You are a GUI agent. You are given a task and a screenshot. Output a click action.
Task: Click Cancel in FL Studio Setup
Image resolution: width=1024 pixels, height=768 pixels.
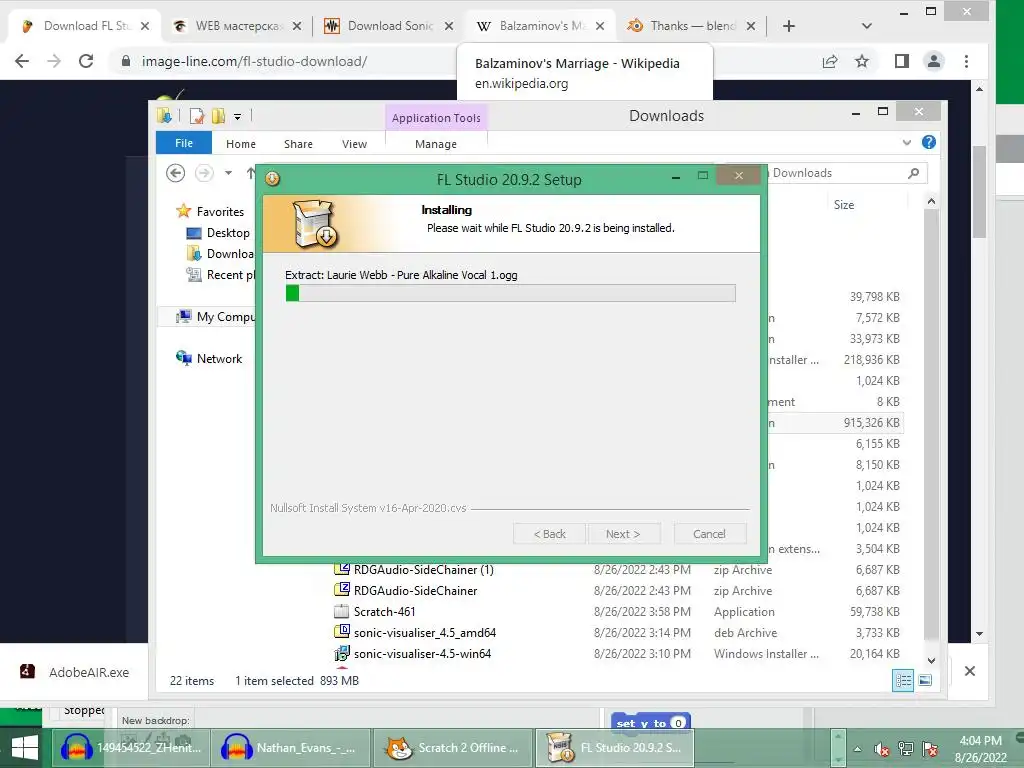point(709,534)
